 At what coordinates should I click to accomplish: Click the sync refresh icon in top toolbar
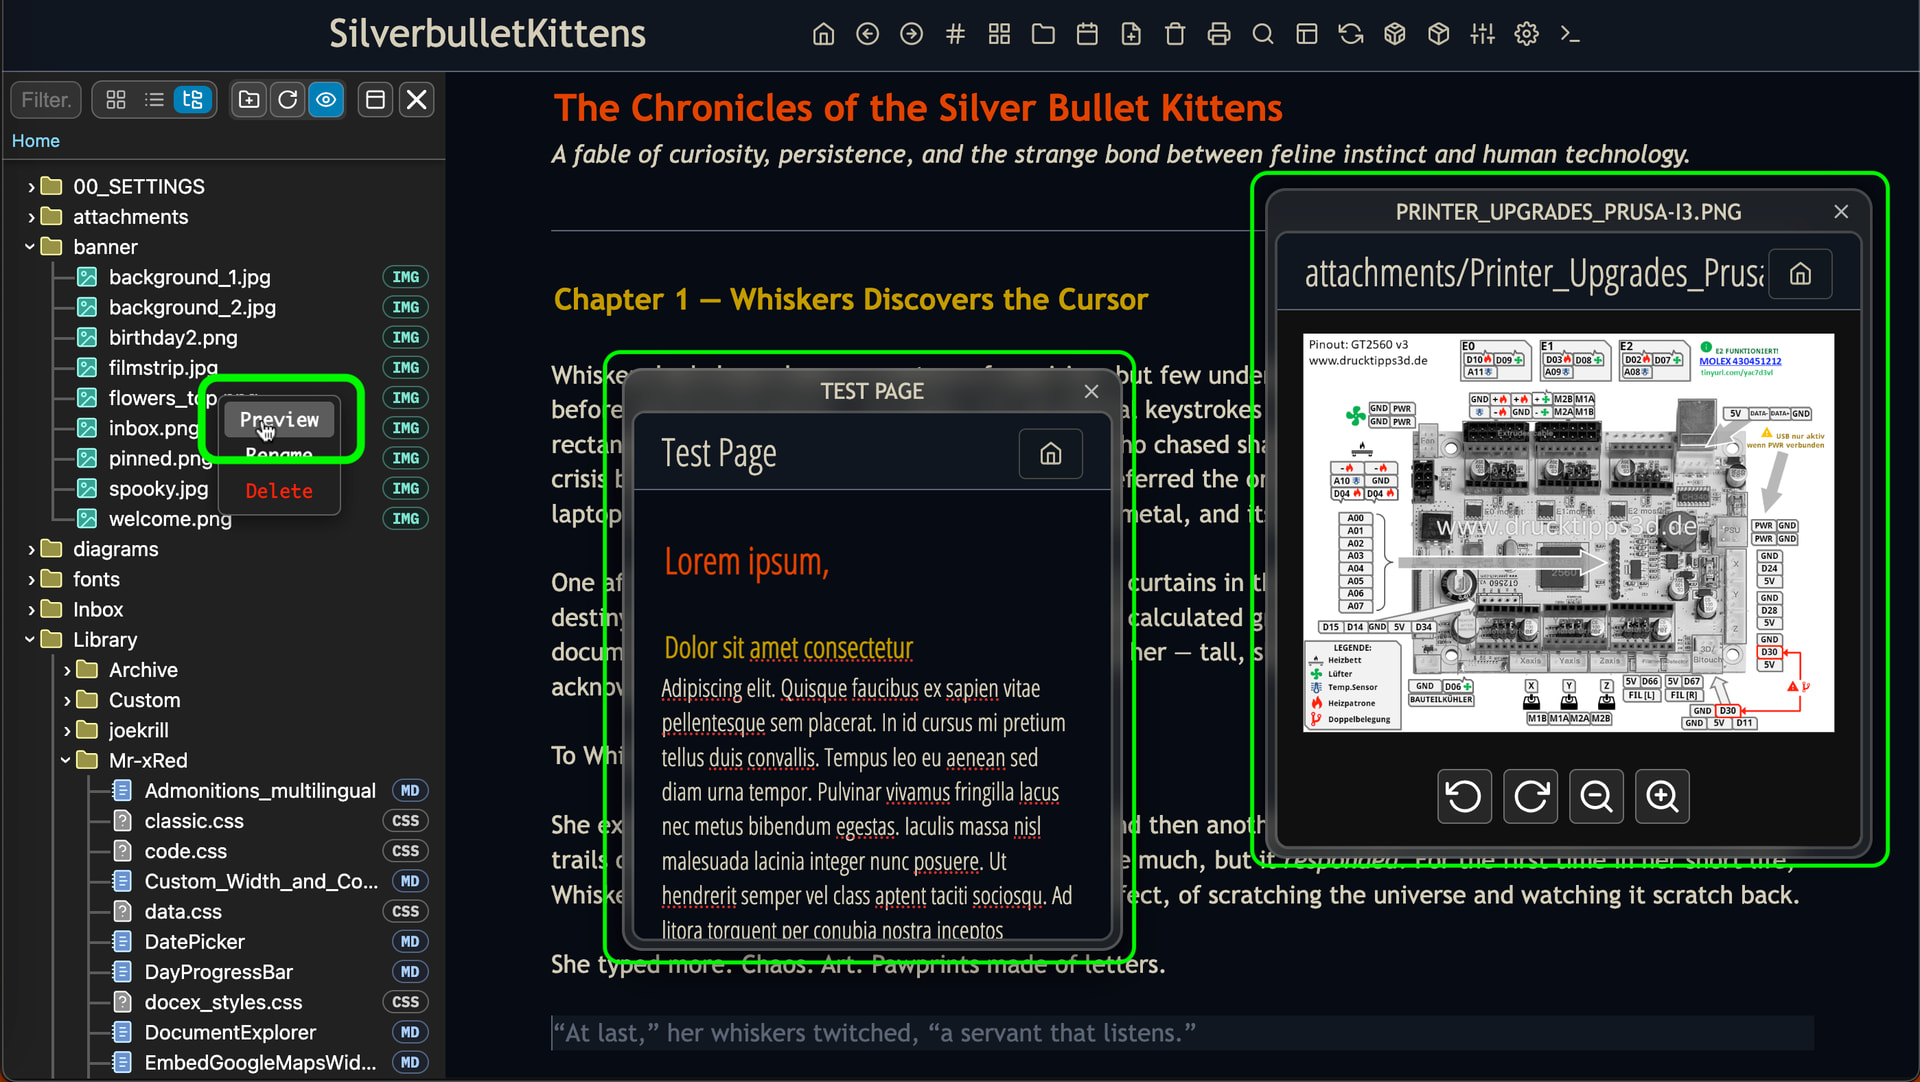tap(1351, 34)
